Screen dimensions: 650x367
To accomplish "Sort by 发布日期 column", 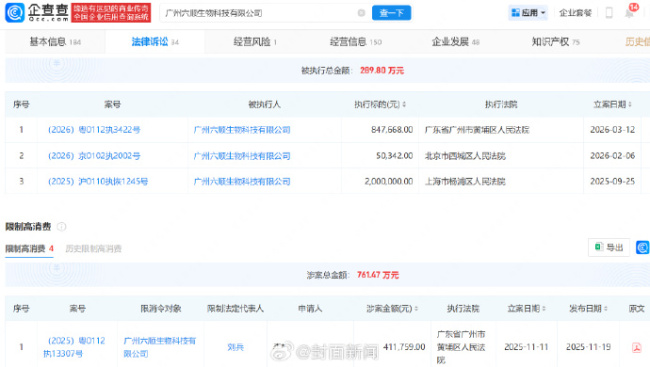I will [606, 309].
